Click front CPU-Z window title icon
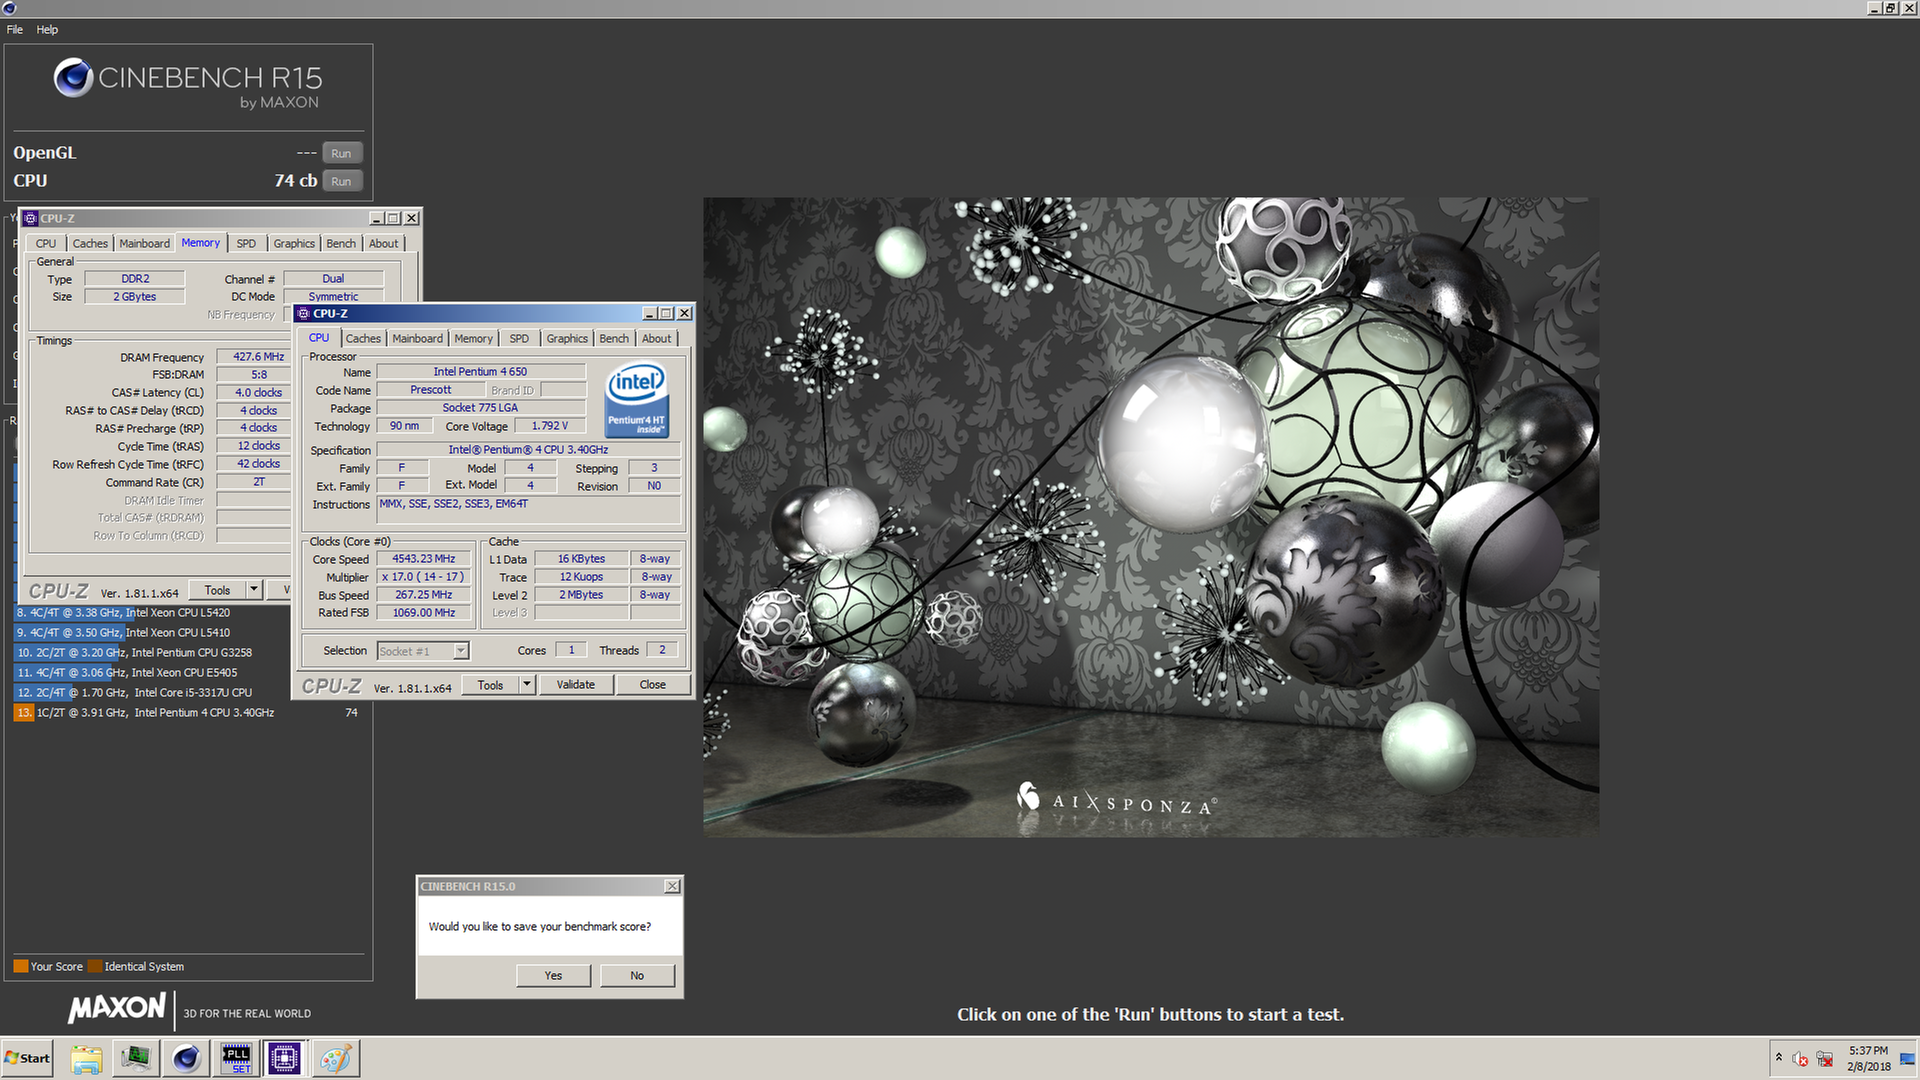Image resolution: width=1920 pixels, height=1080 pixels. [x=304, y=313]
